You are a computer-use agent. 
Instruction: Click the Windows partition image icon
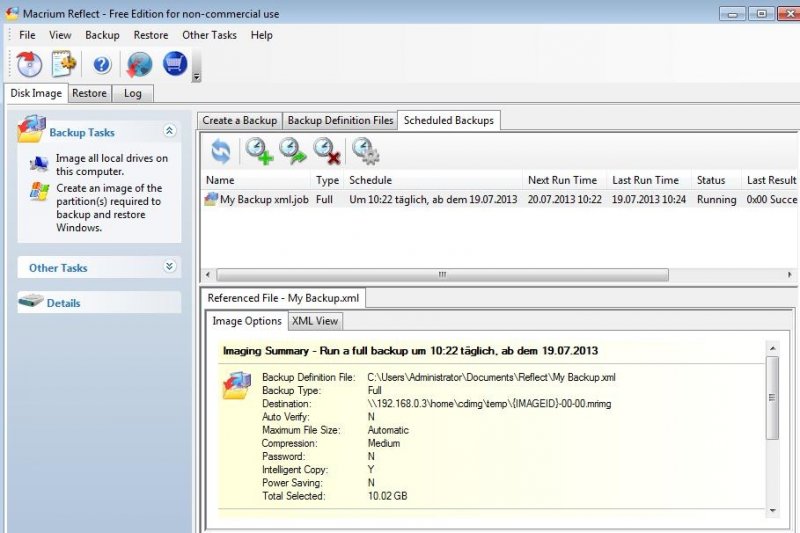point(39,191)
